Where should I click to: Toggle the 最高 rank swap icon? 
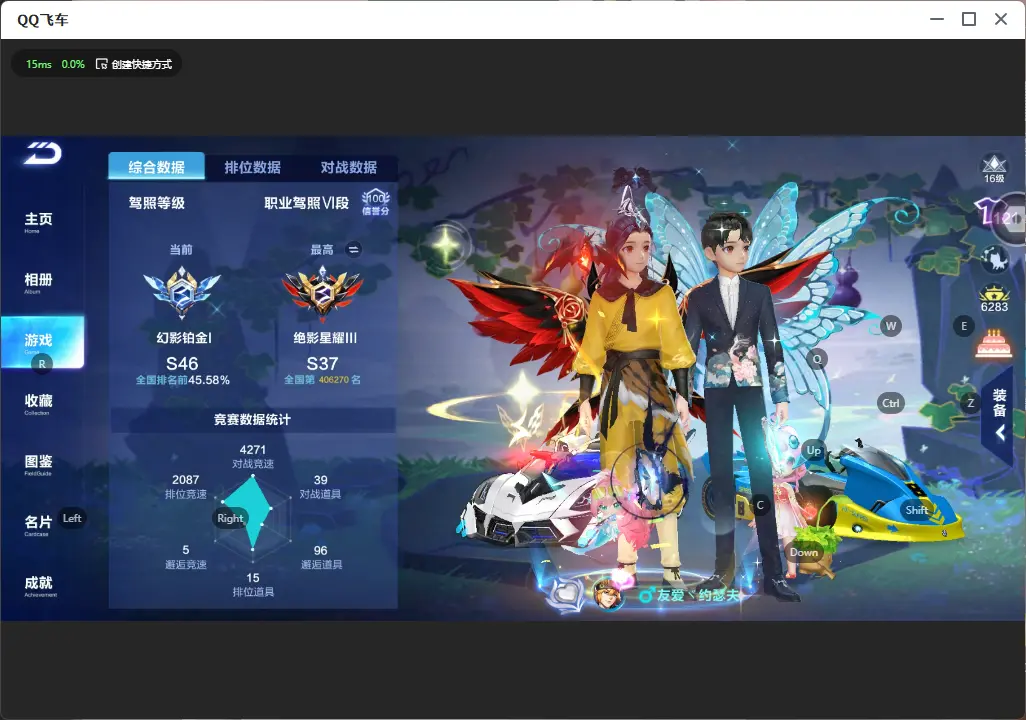tap(353, 249)
